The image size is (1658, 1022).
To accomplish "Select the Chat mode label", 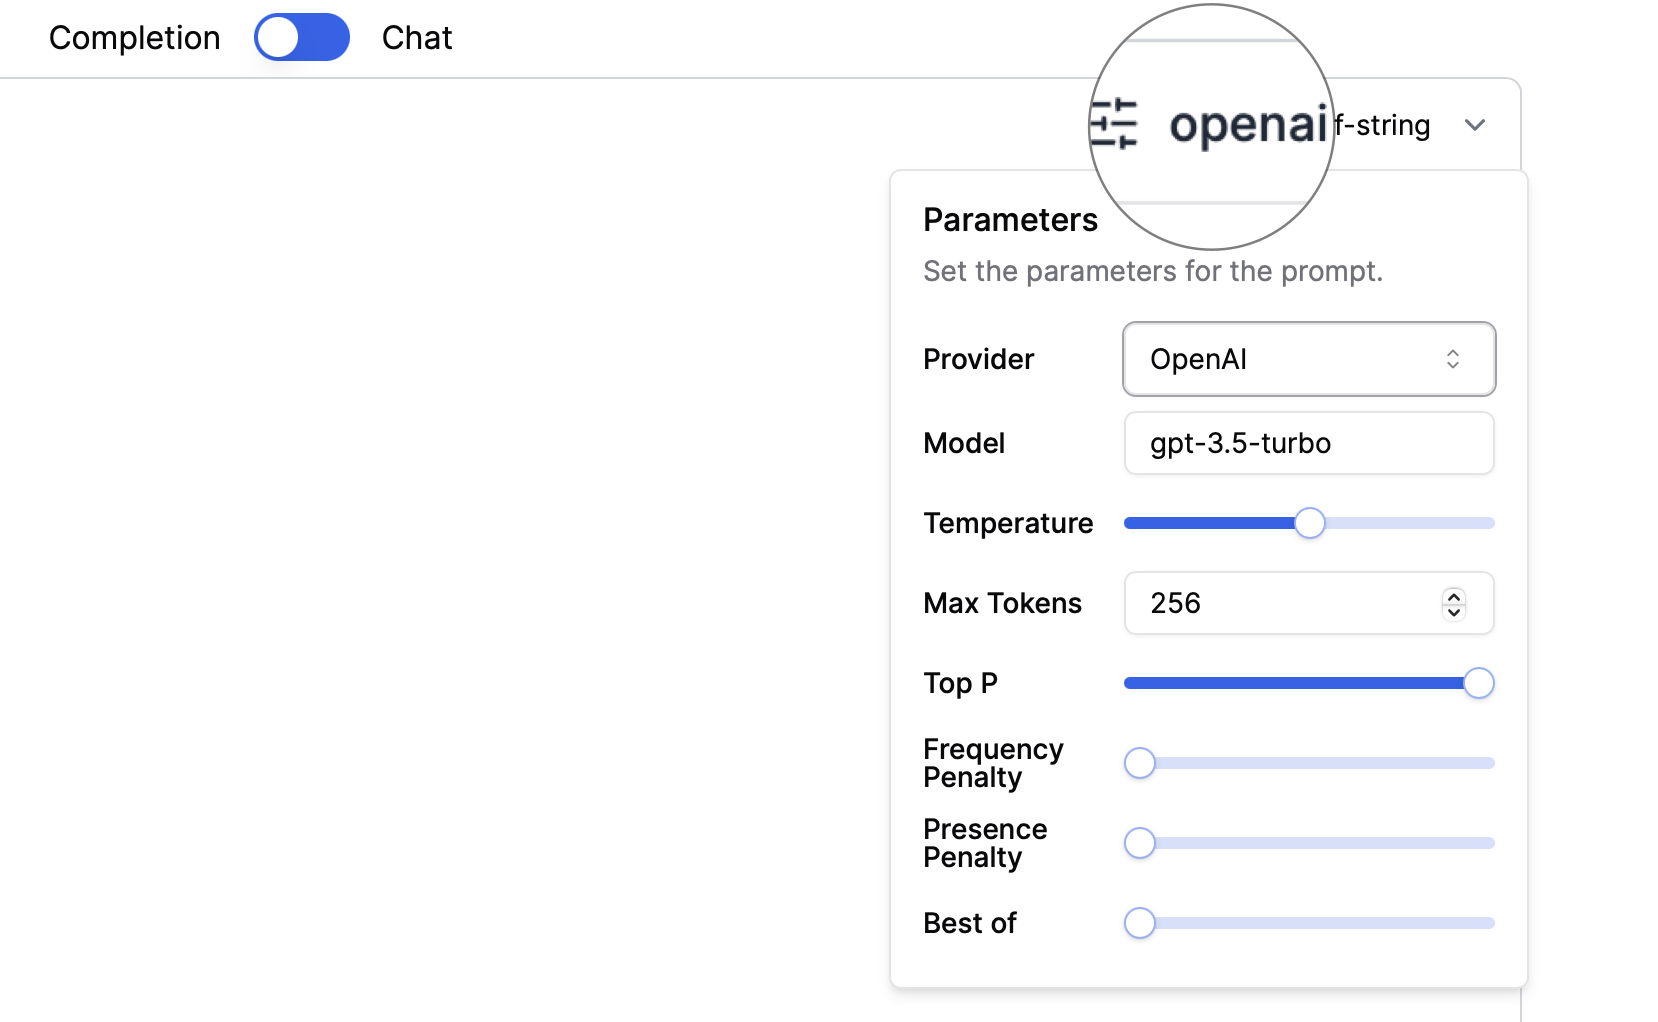I will coord(417,38).
